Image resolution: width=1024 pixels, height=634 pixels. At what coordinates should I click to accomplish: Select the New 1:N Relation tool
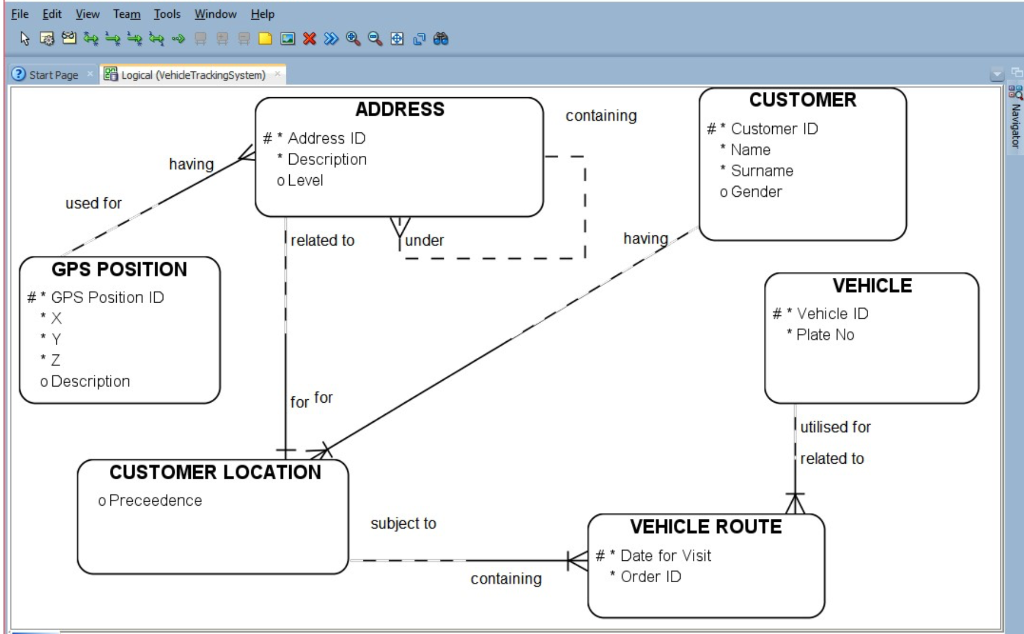tap(113, 38)
